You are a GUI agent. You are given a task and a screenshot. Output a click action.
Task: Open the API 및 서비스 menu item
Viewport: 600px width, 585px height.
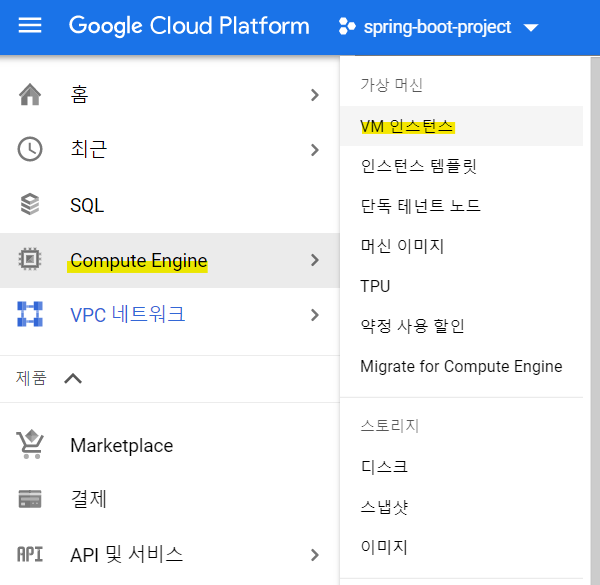point(170,554)
